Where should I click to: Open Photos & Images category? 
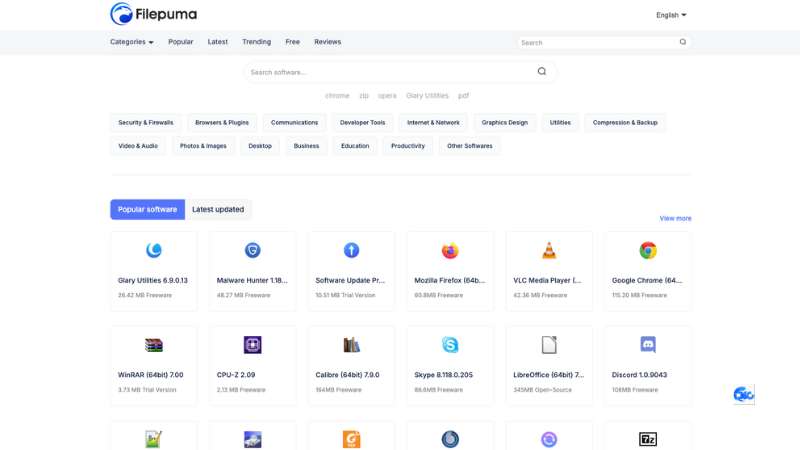(203, 146)
